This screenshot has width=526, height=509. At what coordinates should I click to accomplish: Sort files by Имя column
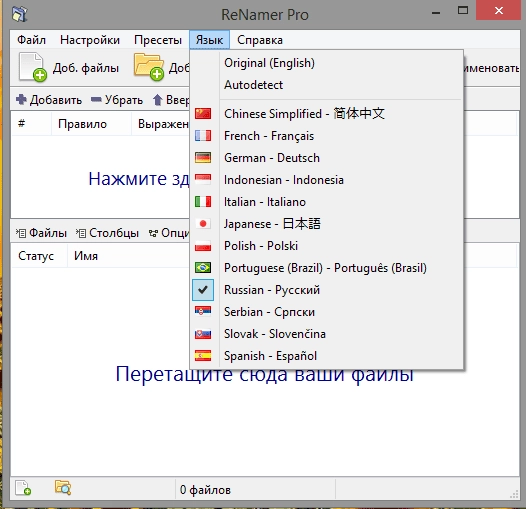pos(128,256)
